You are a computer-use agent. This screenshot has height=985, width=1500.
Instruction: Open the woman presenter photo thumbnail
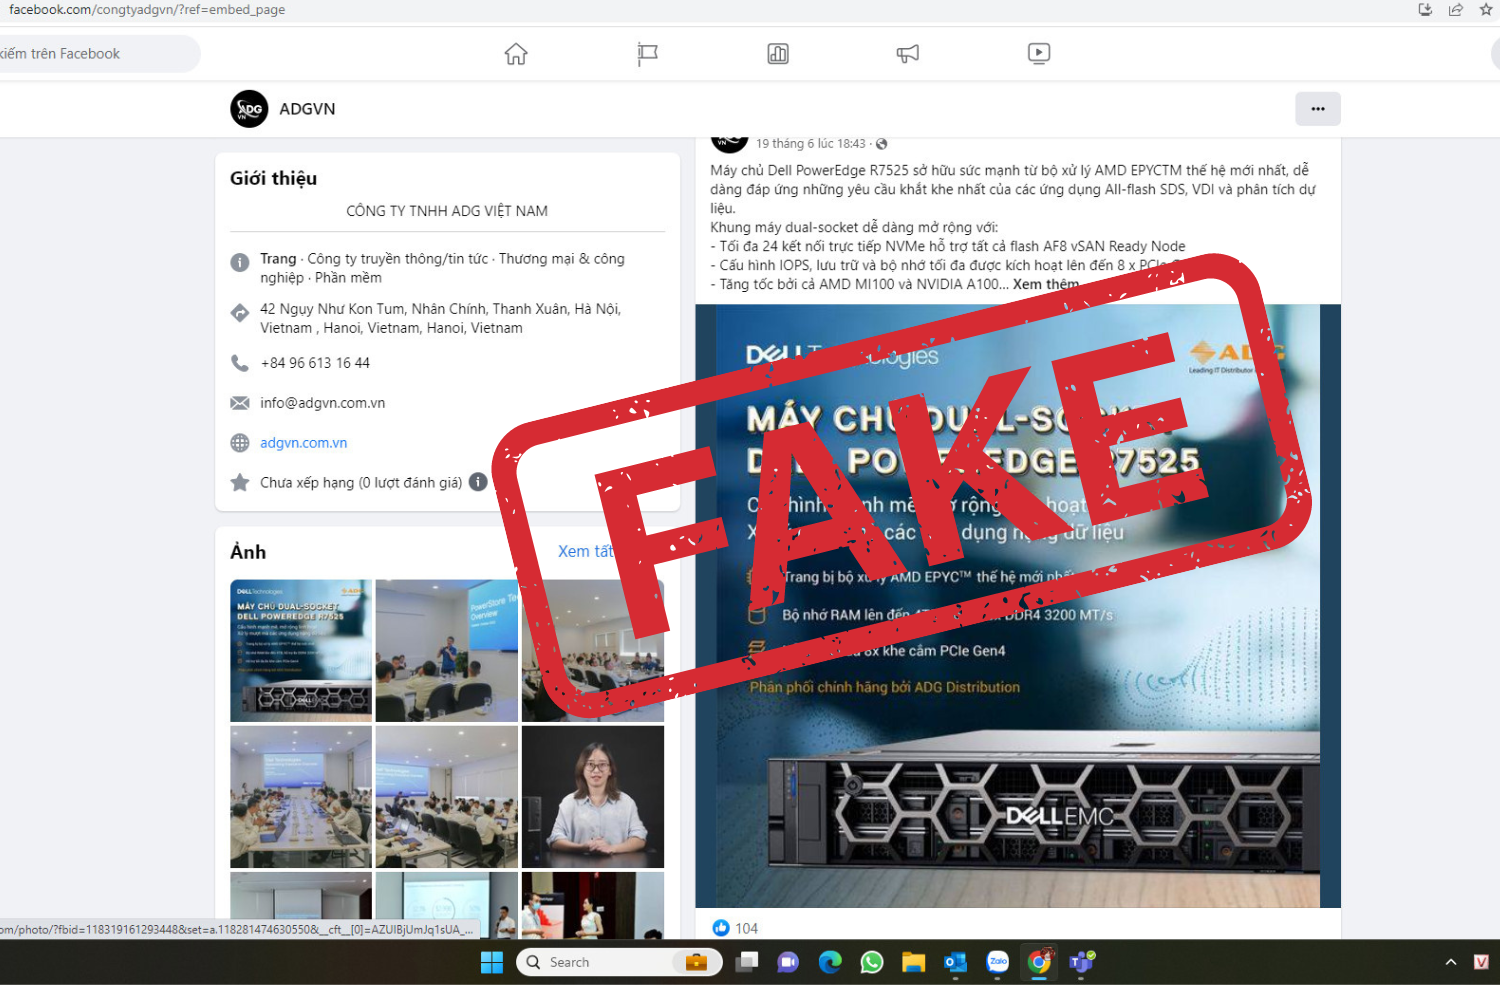click(x=593, y=796)
